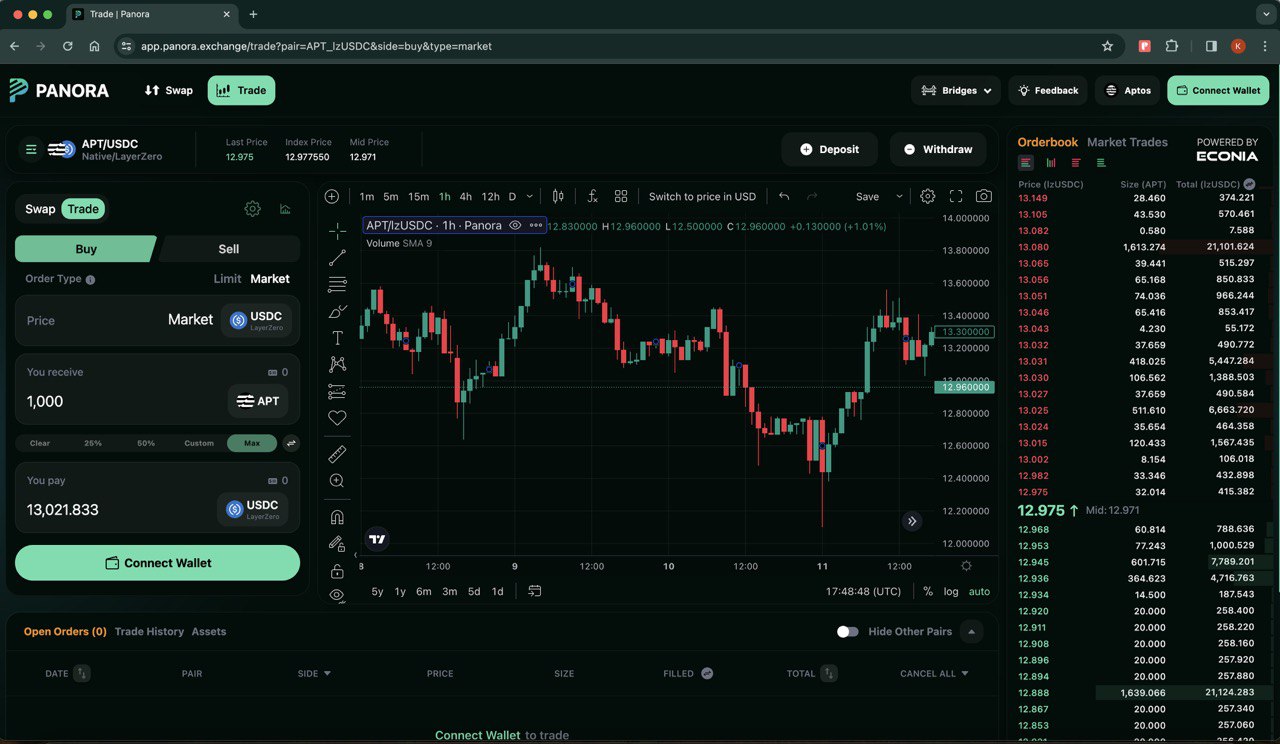
Task: Take a chart snapshot with camera
Action: [x=984, y=196]
